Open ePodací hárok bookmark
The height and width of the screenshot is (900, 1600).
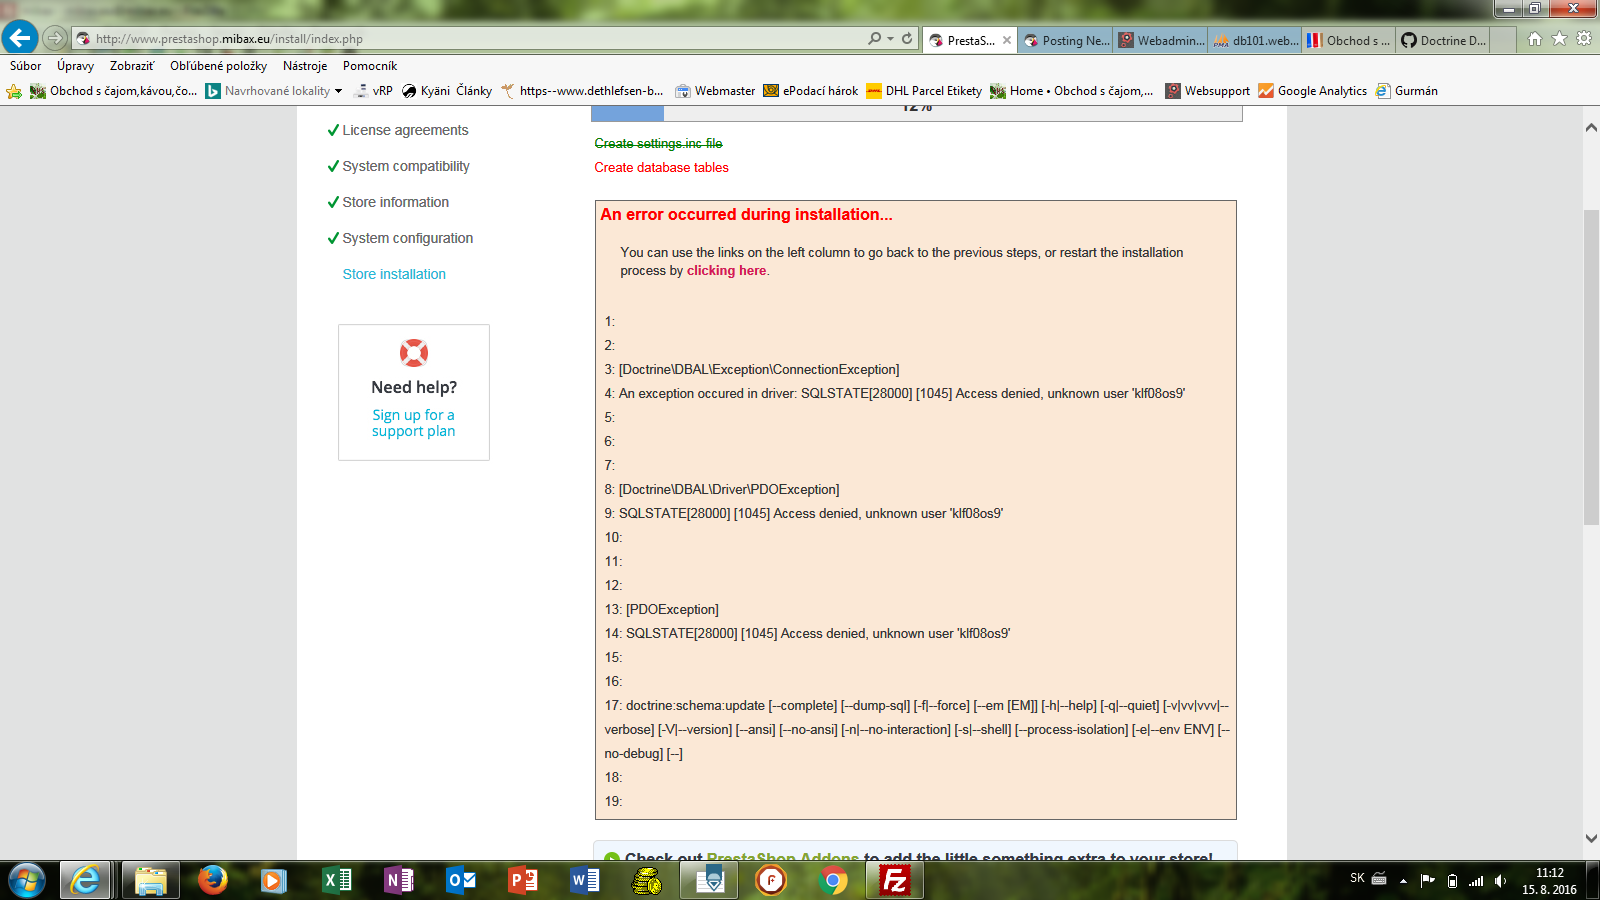(x=811, y=91)
